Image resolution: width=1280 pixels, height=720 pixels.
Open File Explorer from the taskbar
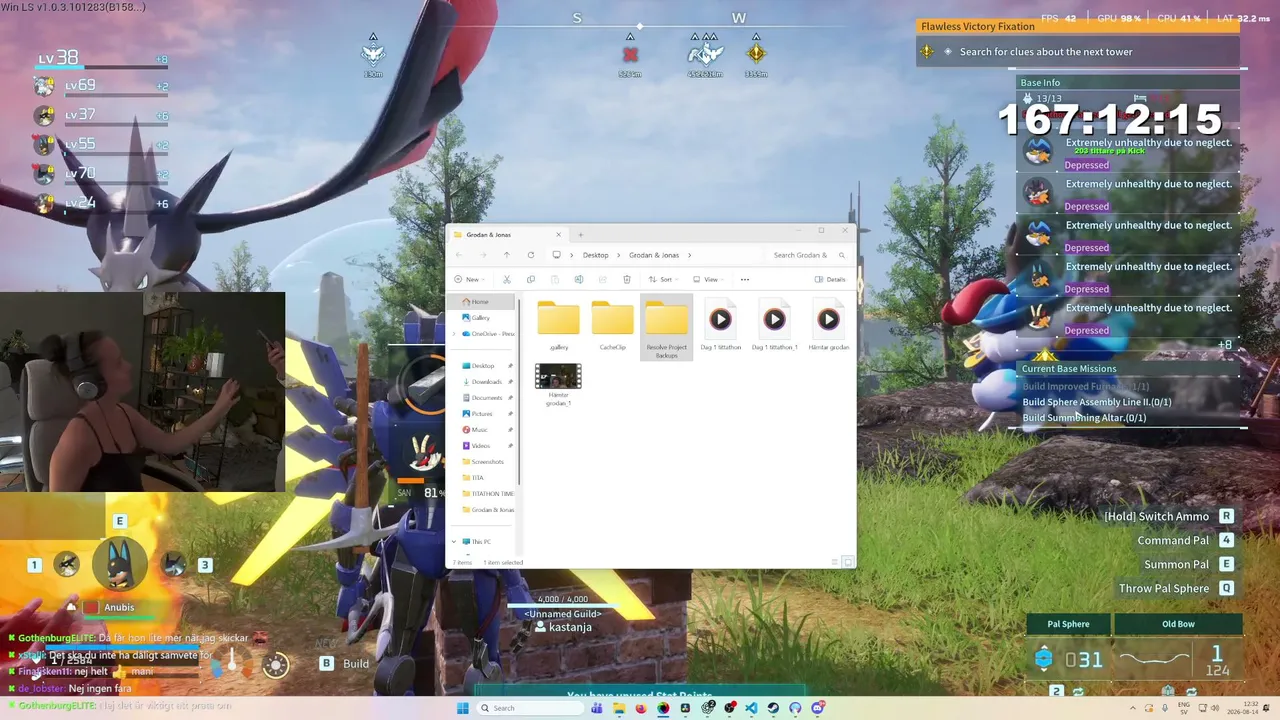619,708
